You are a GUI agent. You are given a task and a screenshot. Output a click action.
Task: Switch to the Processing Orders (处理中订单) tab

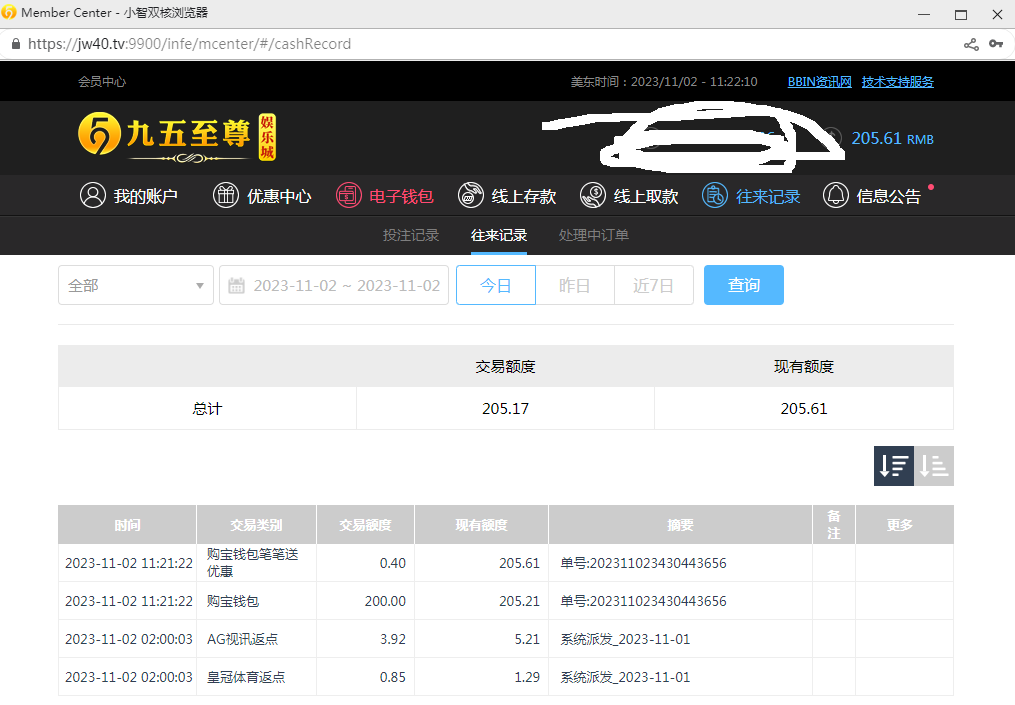pyautogui.click(x=594, y=236)
